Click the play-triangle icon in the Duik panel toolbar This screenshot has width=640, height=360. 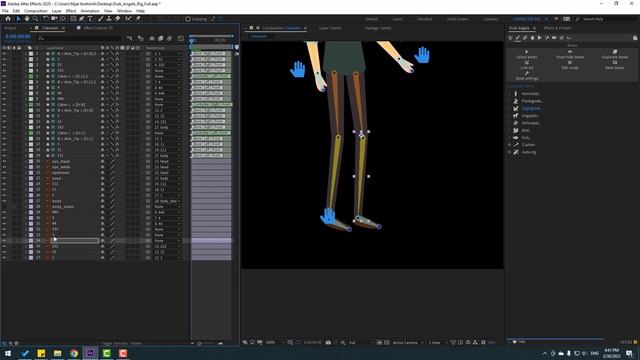540,38
